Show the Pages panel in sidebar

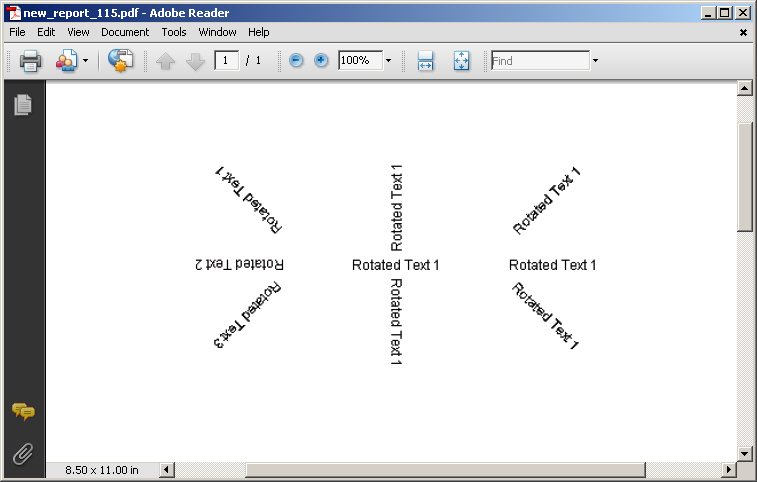23,104
